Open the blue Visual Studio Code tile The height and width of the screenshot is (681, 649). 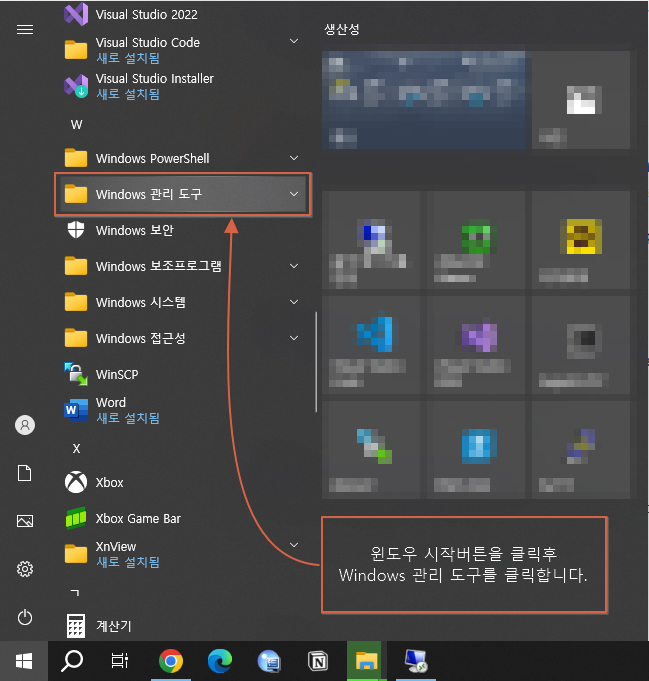click(371, 345)
